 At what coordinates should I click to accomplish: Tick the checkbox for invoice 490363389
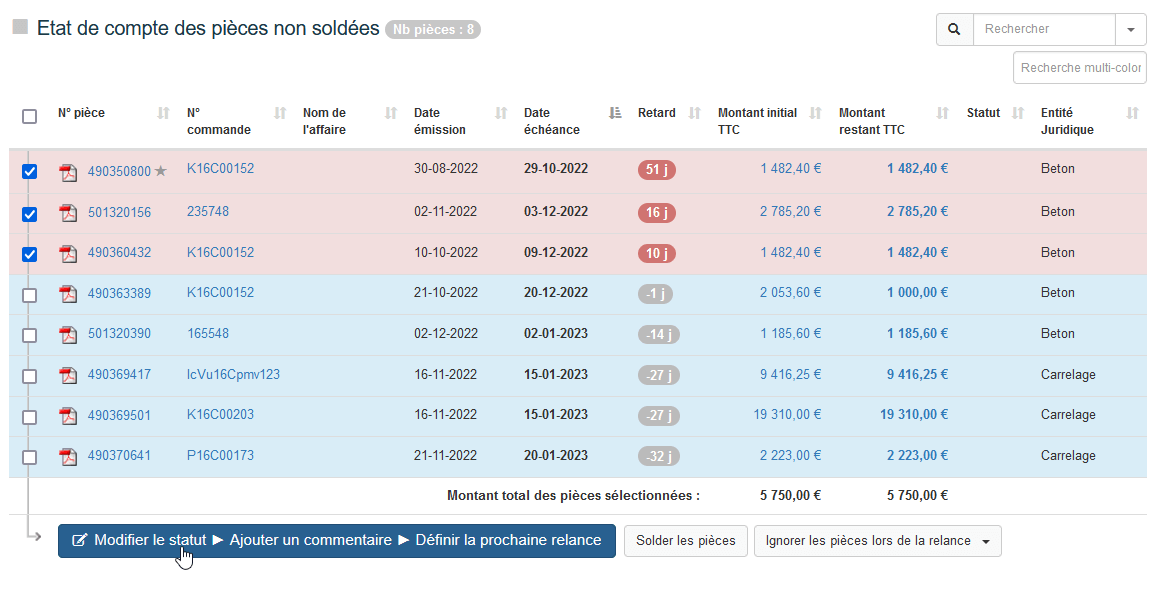(30, 295)
